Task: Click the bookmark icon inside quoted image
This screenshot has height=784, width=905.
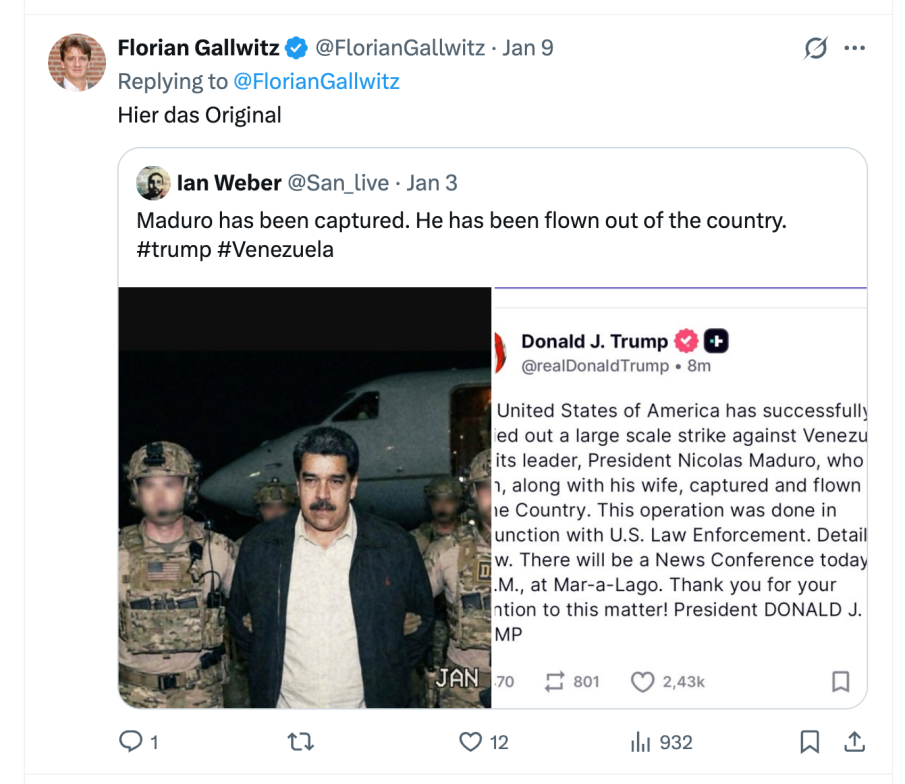Action: coord(841,681)
